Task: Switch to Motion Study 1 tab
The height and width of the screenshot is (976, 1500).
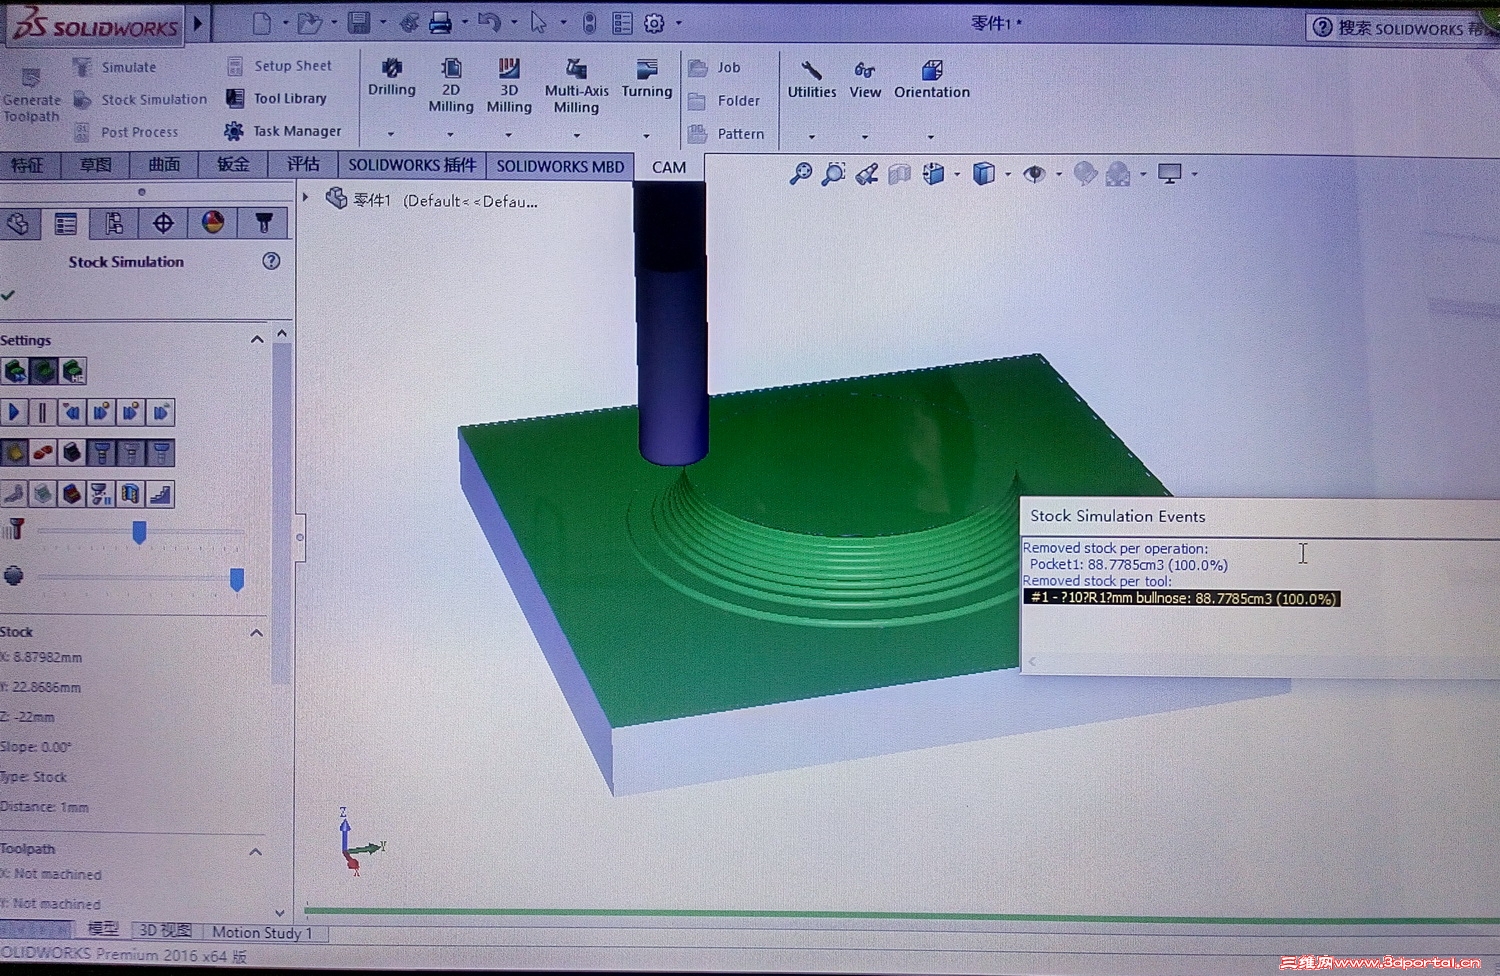Action: point(262,932)
